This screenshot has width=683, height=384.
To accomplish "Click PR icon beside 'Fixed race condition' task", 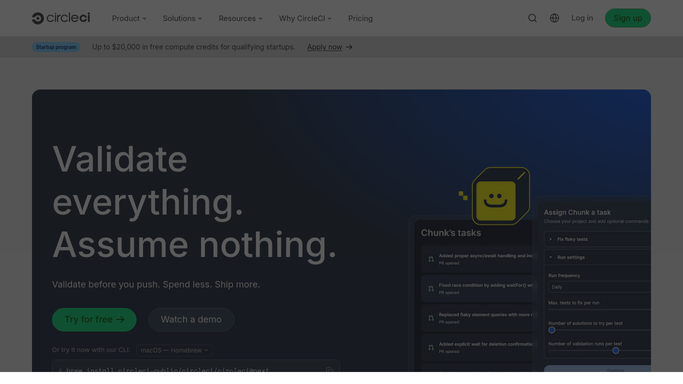I will coord(431,289).
